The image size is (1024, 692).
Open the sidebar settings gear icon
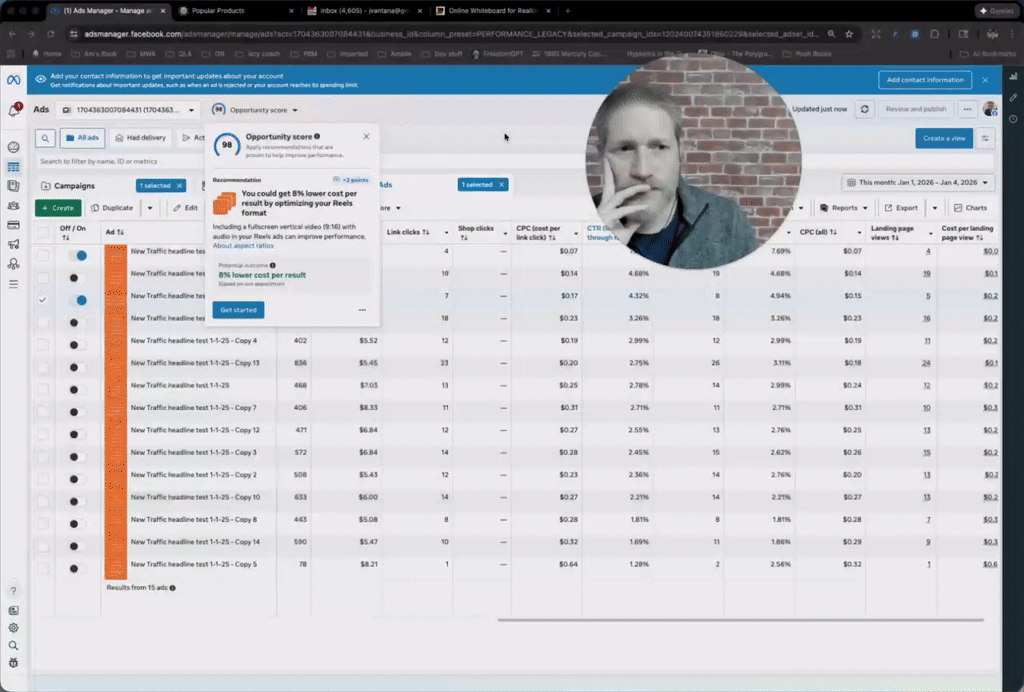[x=13, y=628]
